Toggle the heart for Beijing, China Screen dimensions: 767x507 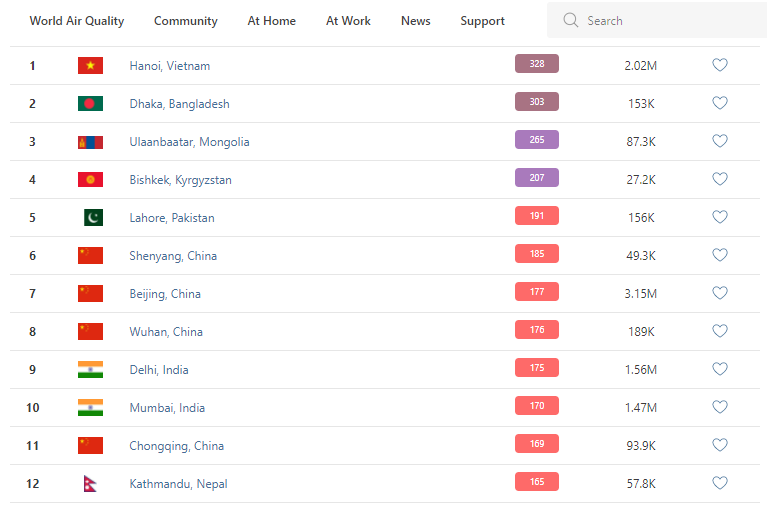click(720, 294)
